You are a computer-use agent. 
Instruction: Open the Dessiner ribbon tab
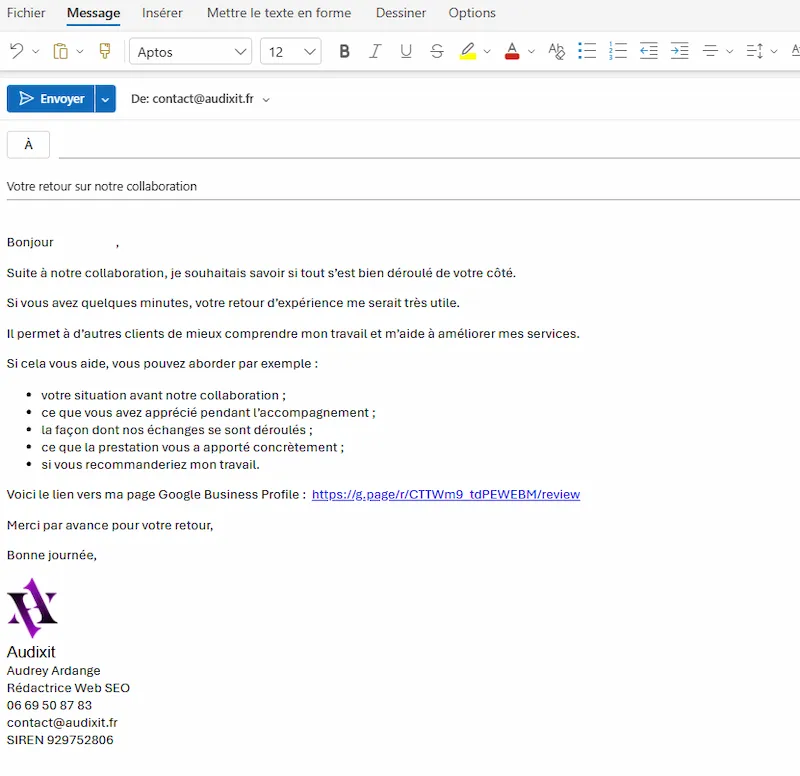click(x=400, y=13)
